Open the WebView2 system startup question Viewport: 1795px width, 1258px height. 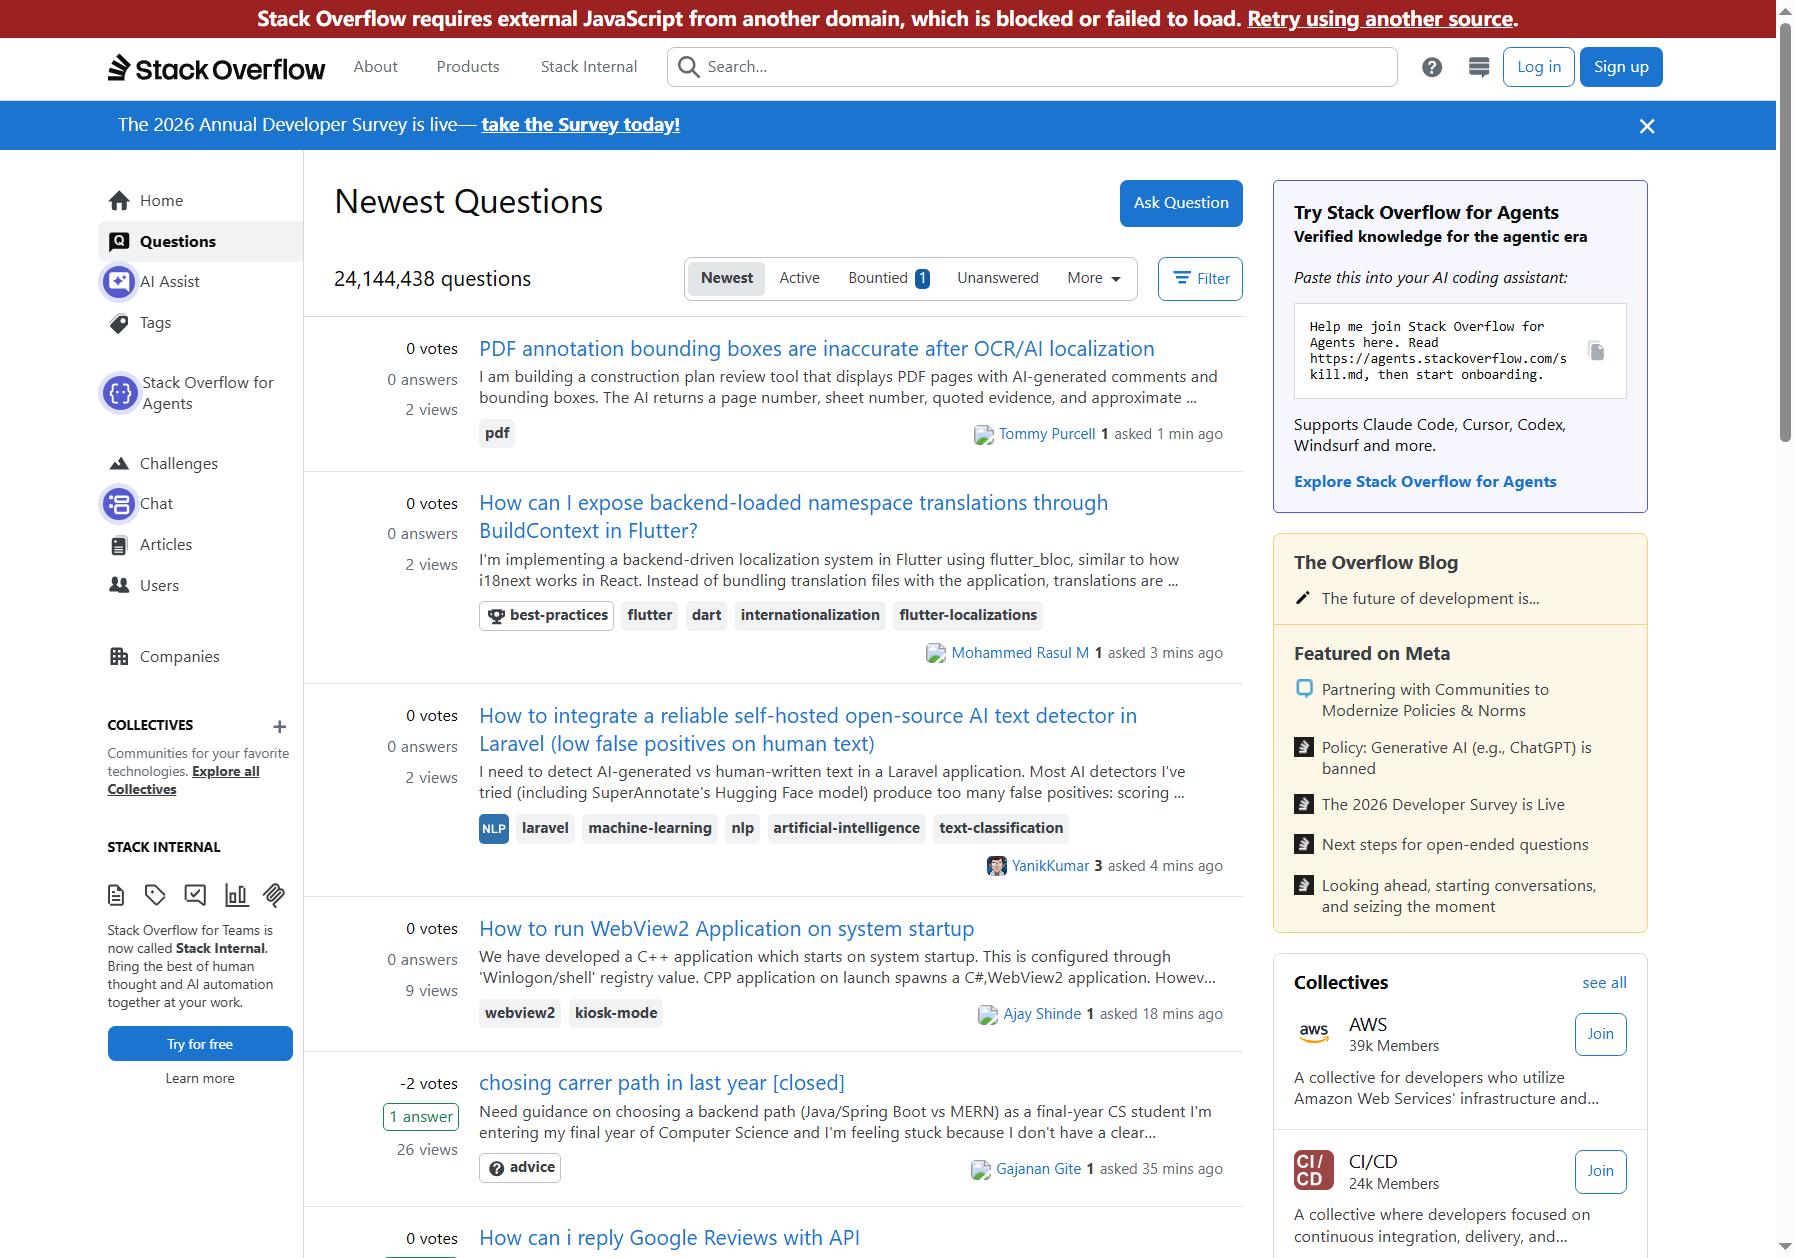point(726,929)
